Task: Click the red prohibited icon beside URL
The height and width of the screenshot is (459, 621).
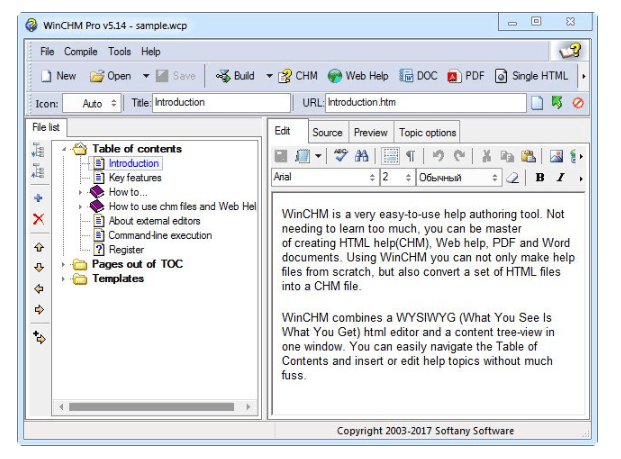Action: click(x=578, y=103)
